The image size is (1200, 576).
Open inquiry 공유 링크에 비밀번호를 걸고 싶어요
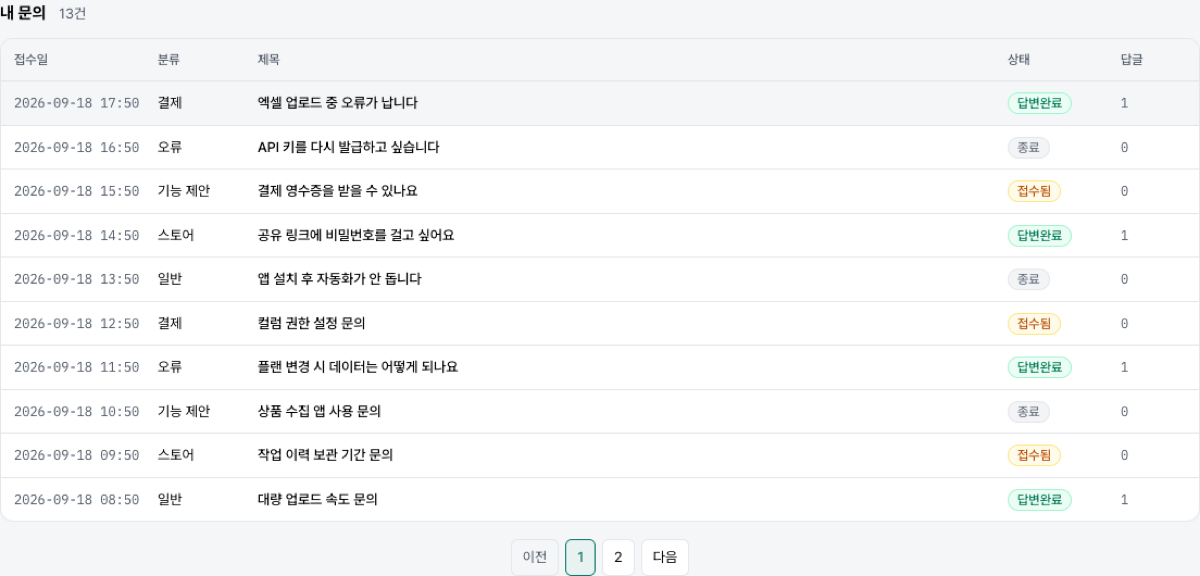click(356, 235)
